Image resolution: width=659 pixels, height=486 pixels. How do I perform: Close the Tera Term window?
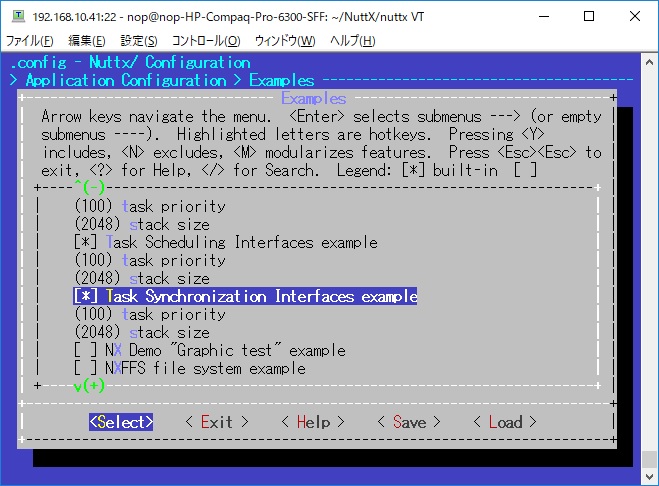(635, 16)
